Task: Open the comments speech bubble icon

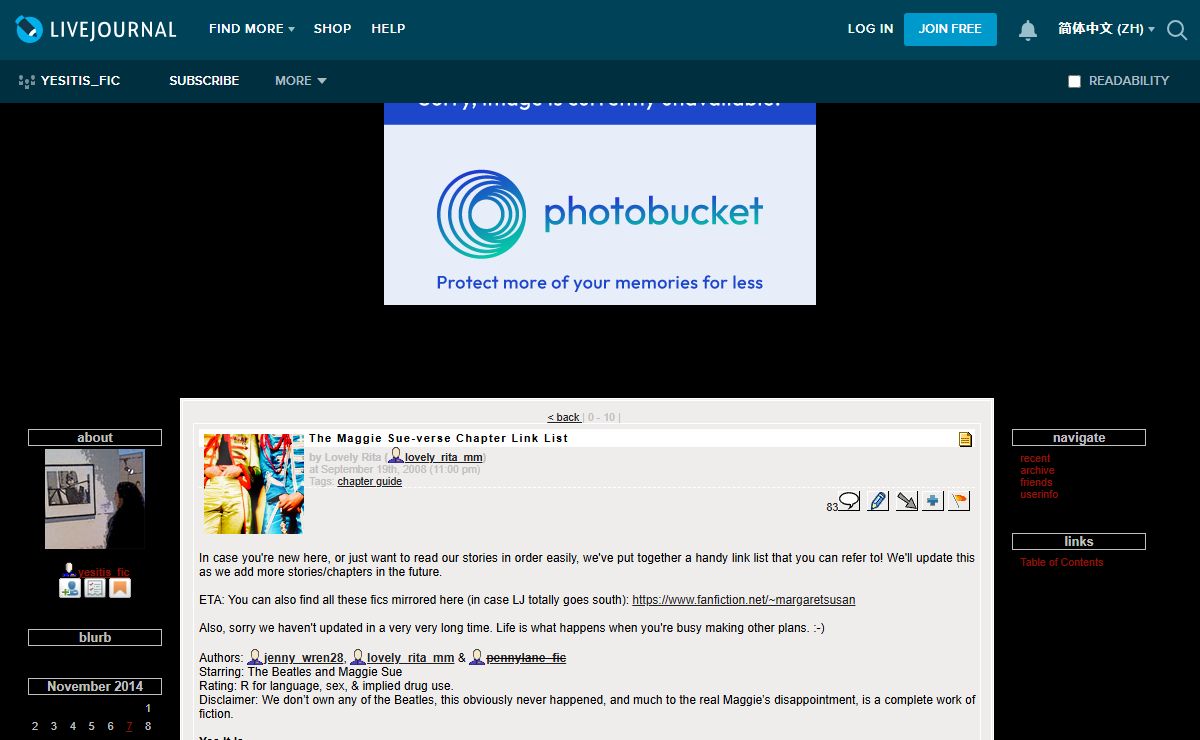Action: pyautogui.click(x=849, y=501)
